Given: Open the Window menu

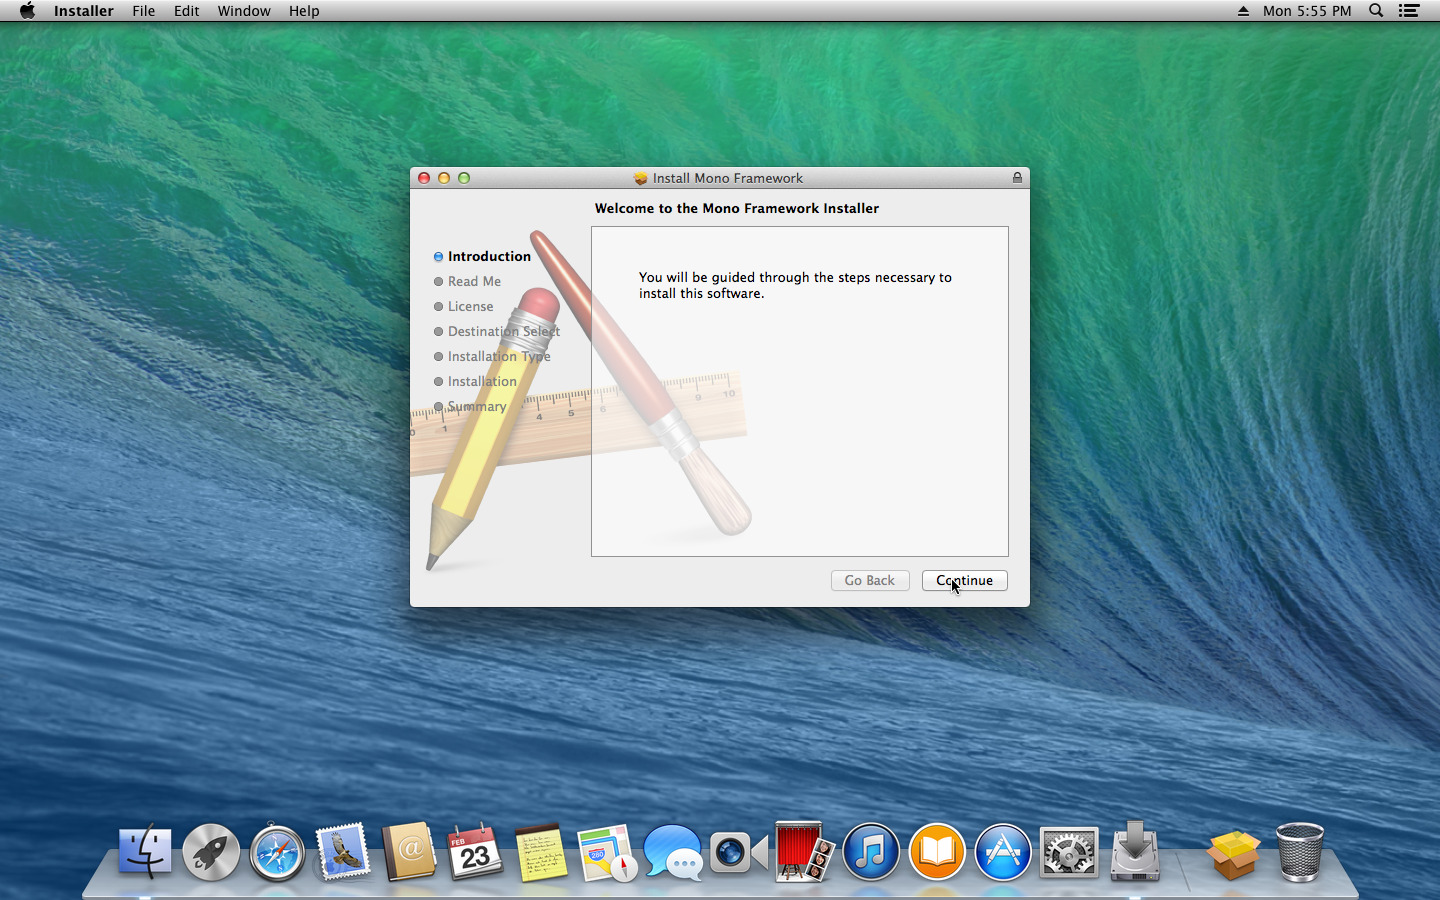Looking at the screenshot, I should pos(244,11).
